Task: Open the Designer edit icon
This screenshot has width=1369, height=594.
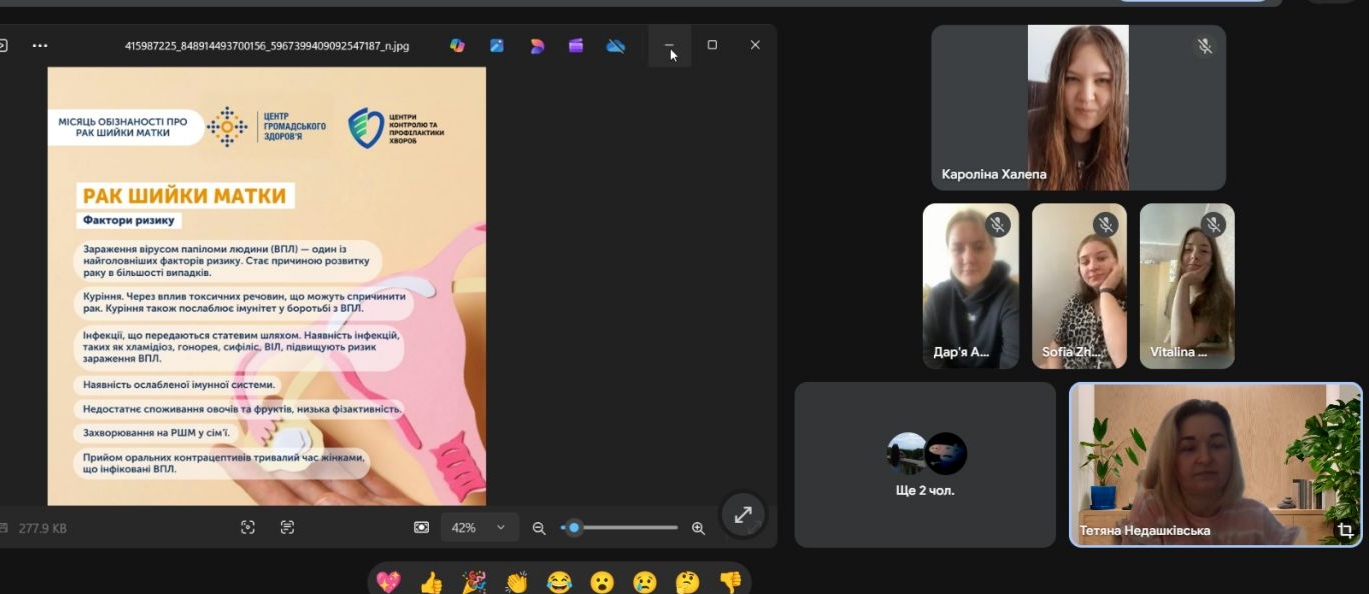Action: coord(497,45)
